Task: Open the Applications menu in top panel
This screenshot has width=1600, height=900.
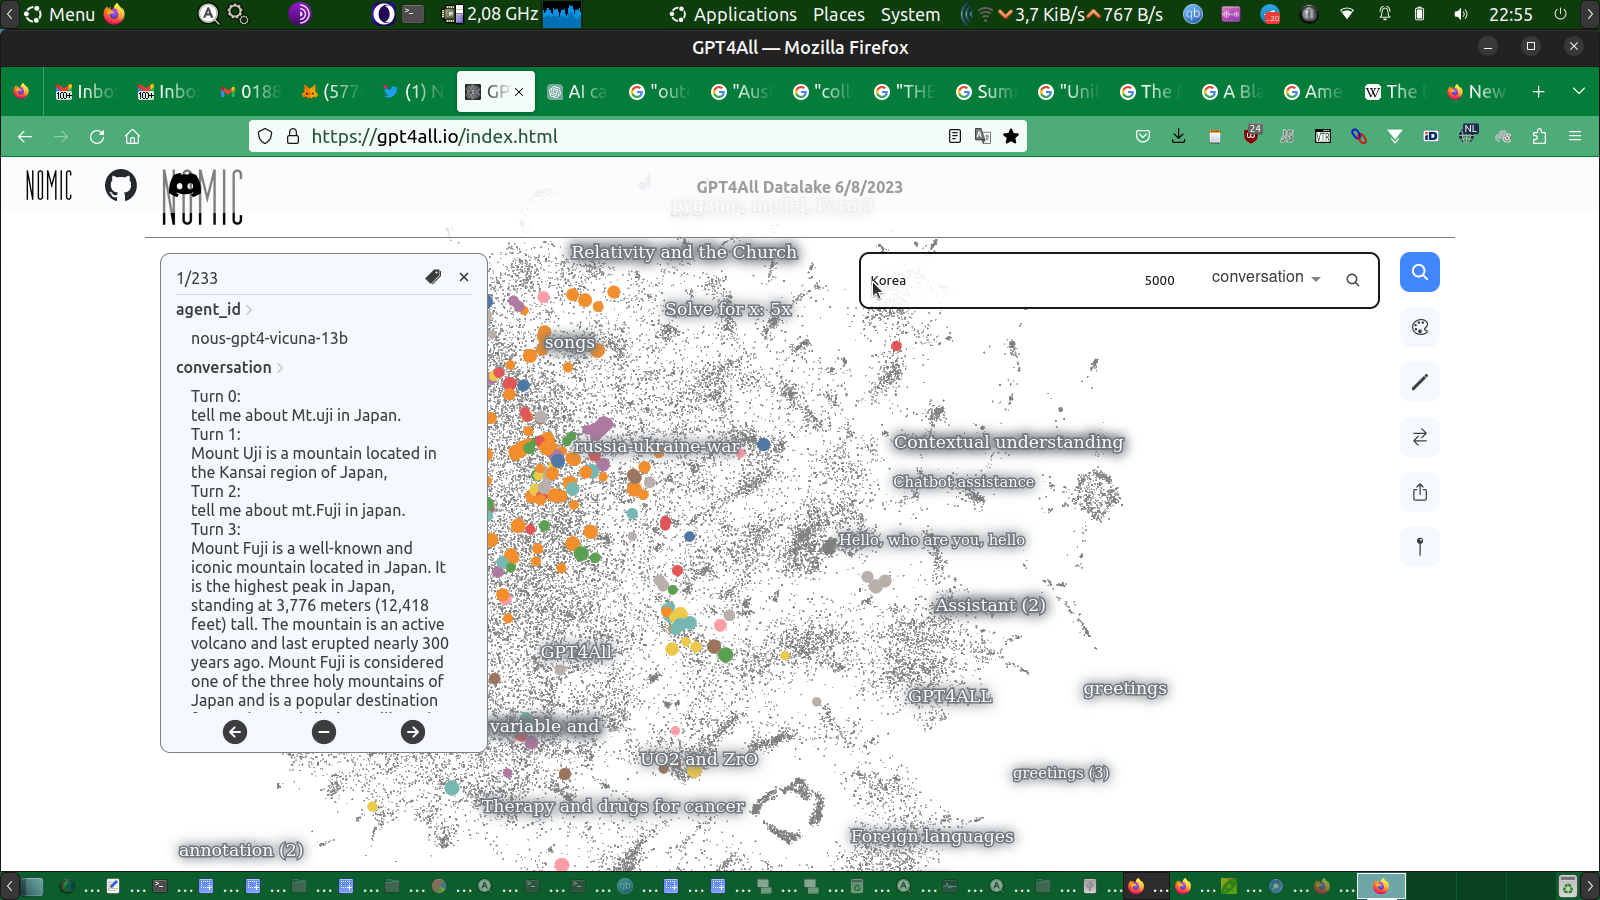Action: click(x=744, y=14)
